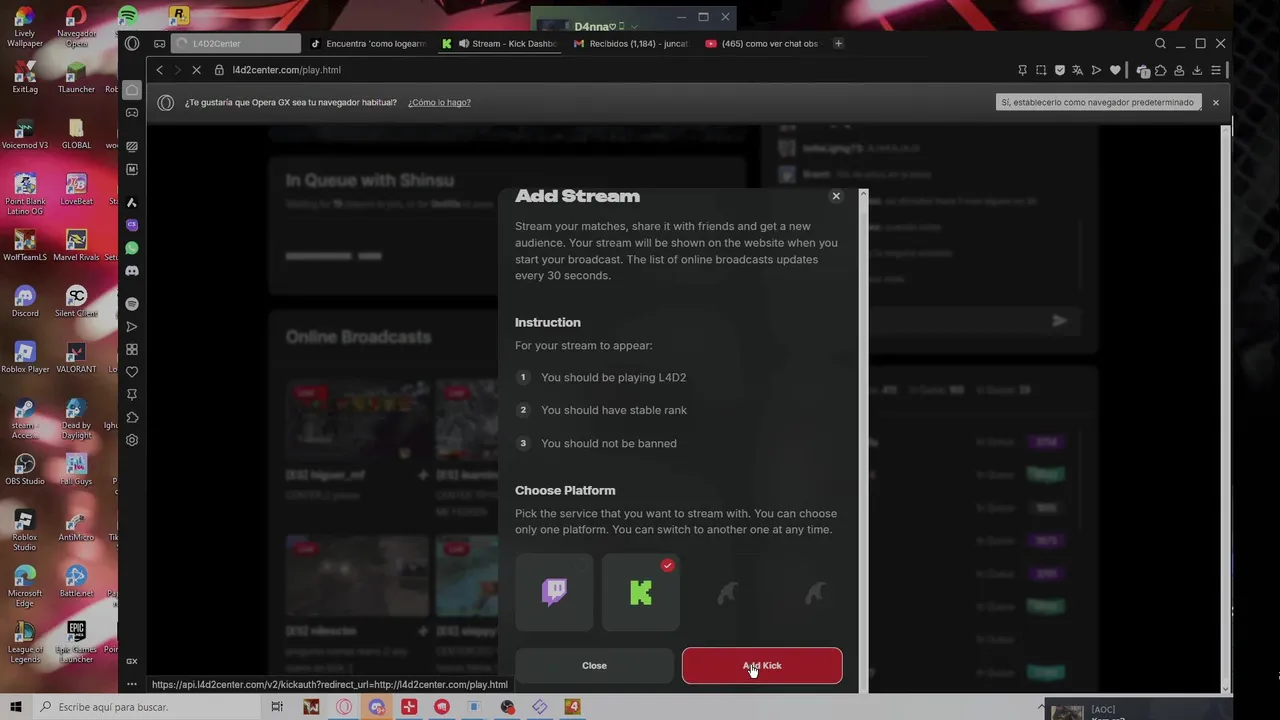Click the browser forward arrow
1280x720 pixels.
177,70
